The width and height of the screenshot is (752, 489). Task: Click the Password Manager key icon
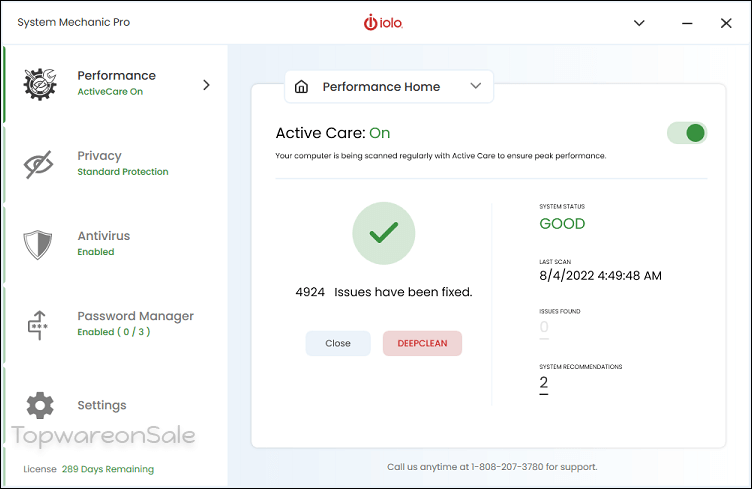38,325
